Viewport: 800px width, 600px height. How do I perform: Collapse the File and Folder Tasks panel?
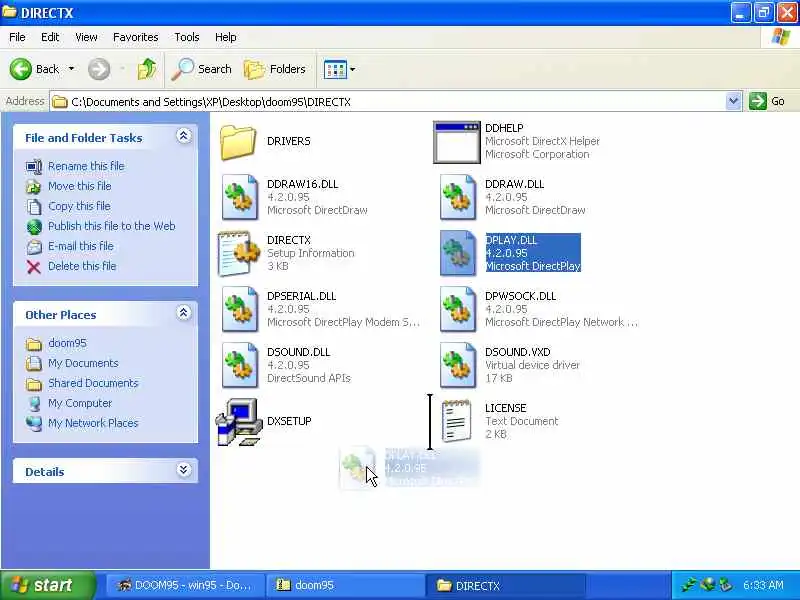184,136
